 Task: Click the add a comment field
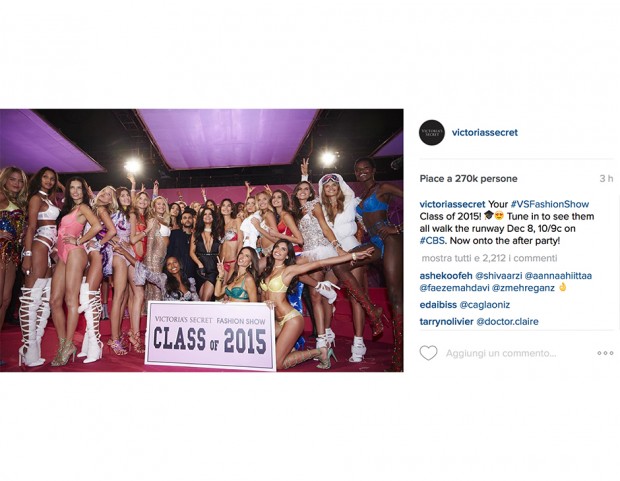coord(501,353)
